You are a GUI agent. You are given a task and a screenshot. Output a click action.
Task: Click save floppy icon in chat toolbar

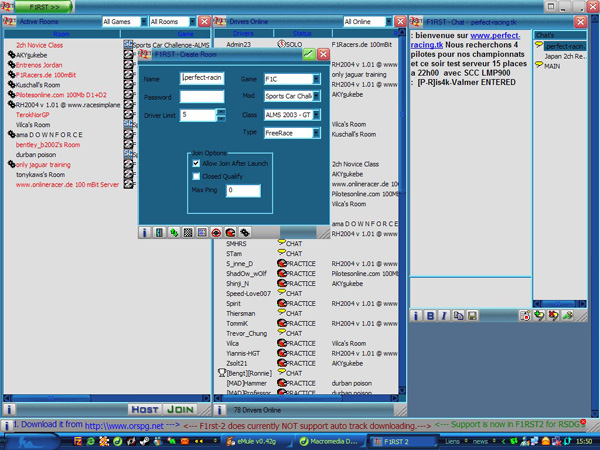pos(472,316)
